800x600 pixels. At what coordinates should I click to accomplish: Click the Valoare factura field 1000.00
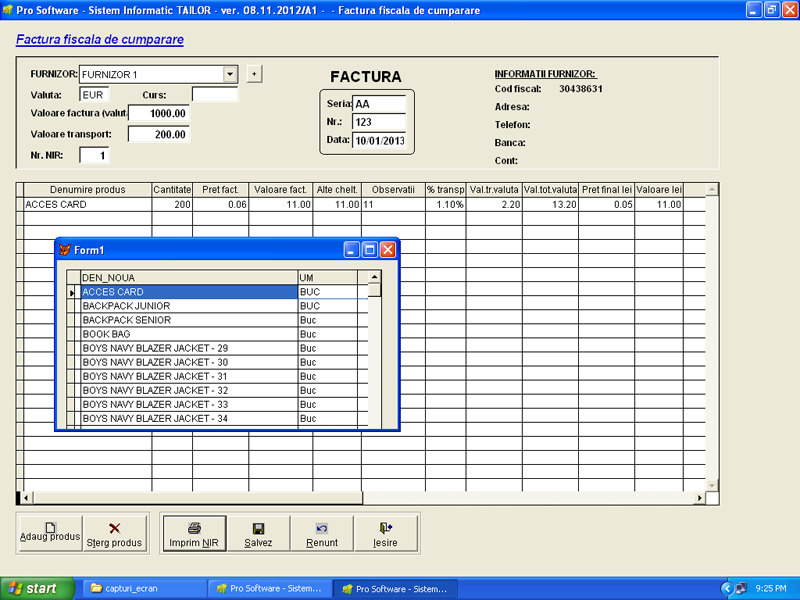click(x=159, y=113)
